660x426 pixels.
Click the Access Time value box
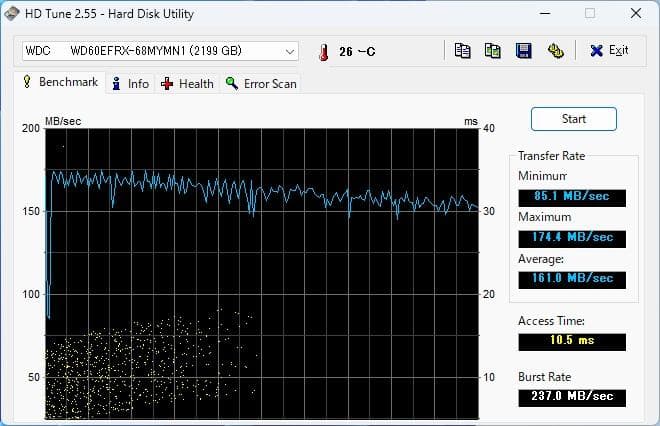click(572, 341)
